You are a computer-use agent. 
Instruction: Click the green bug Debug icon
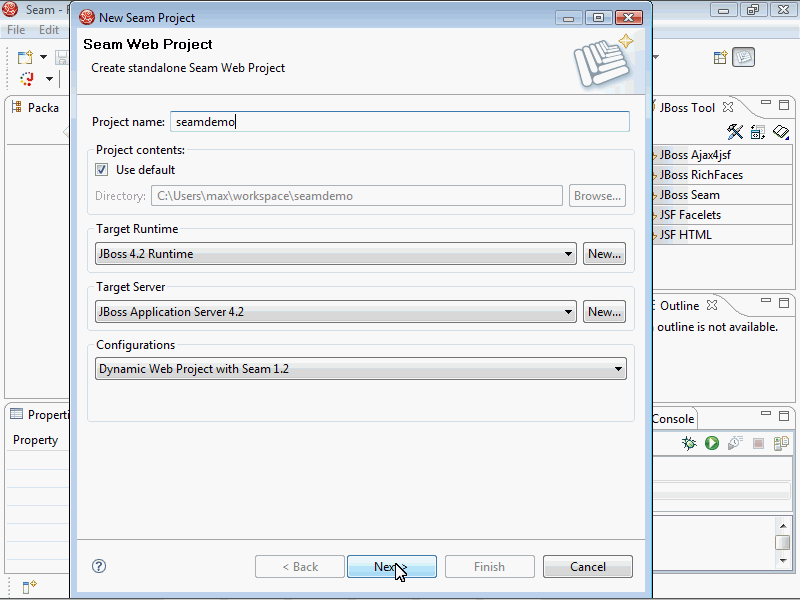(689, 443)
